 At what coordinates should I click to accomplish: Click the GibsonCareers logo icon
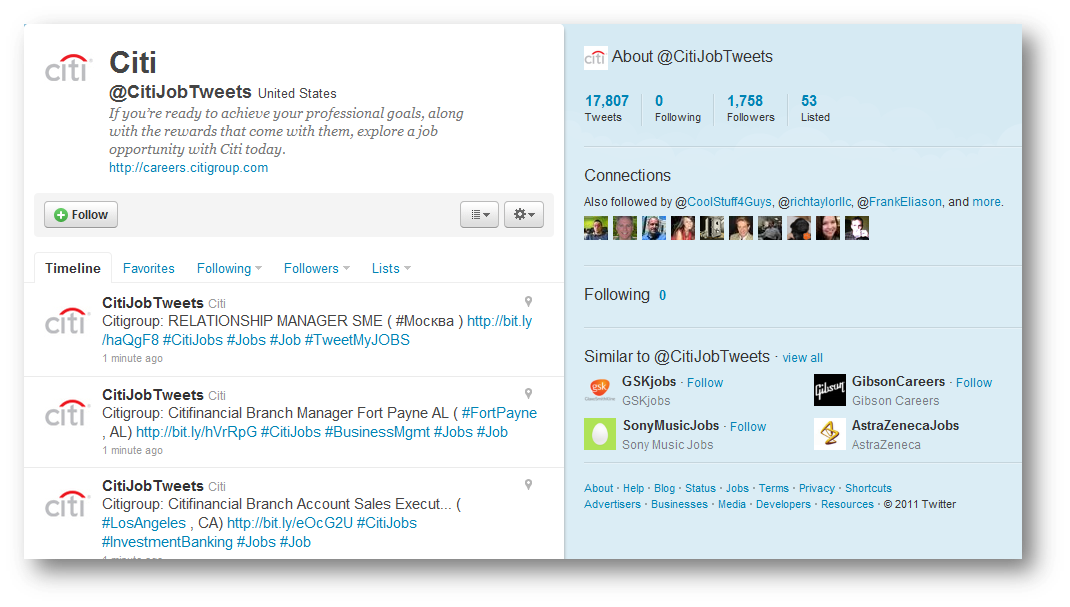pos(829,390)
